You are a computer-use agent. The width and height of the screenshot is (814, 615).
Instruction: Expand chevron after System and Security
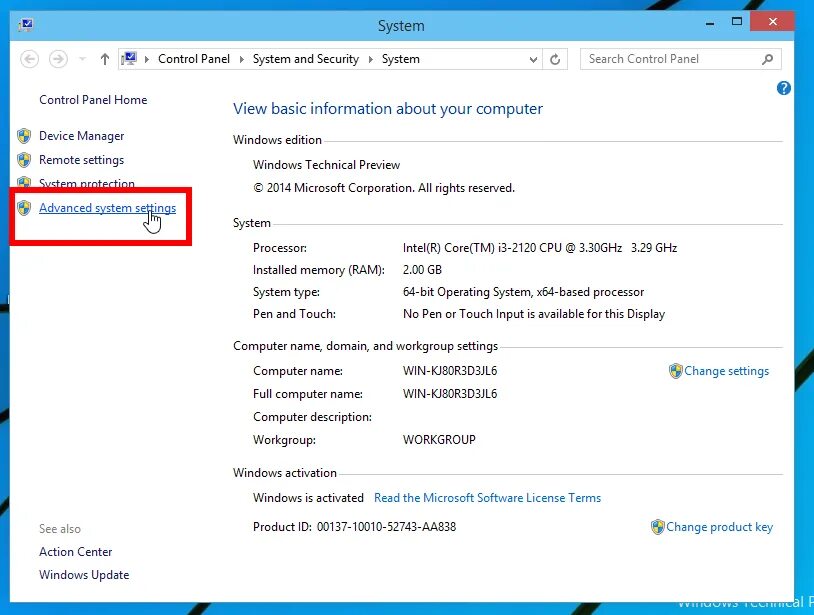point(371,59)
